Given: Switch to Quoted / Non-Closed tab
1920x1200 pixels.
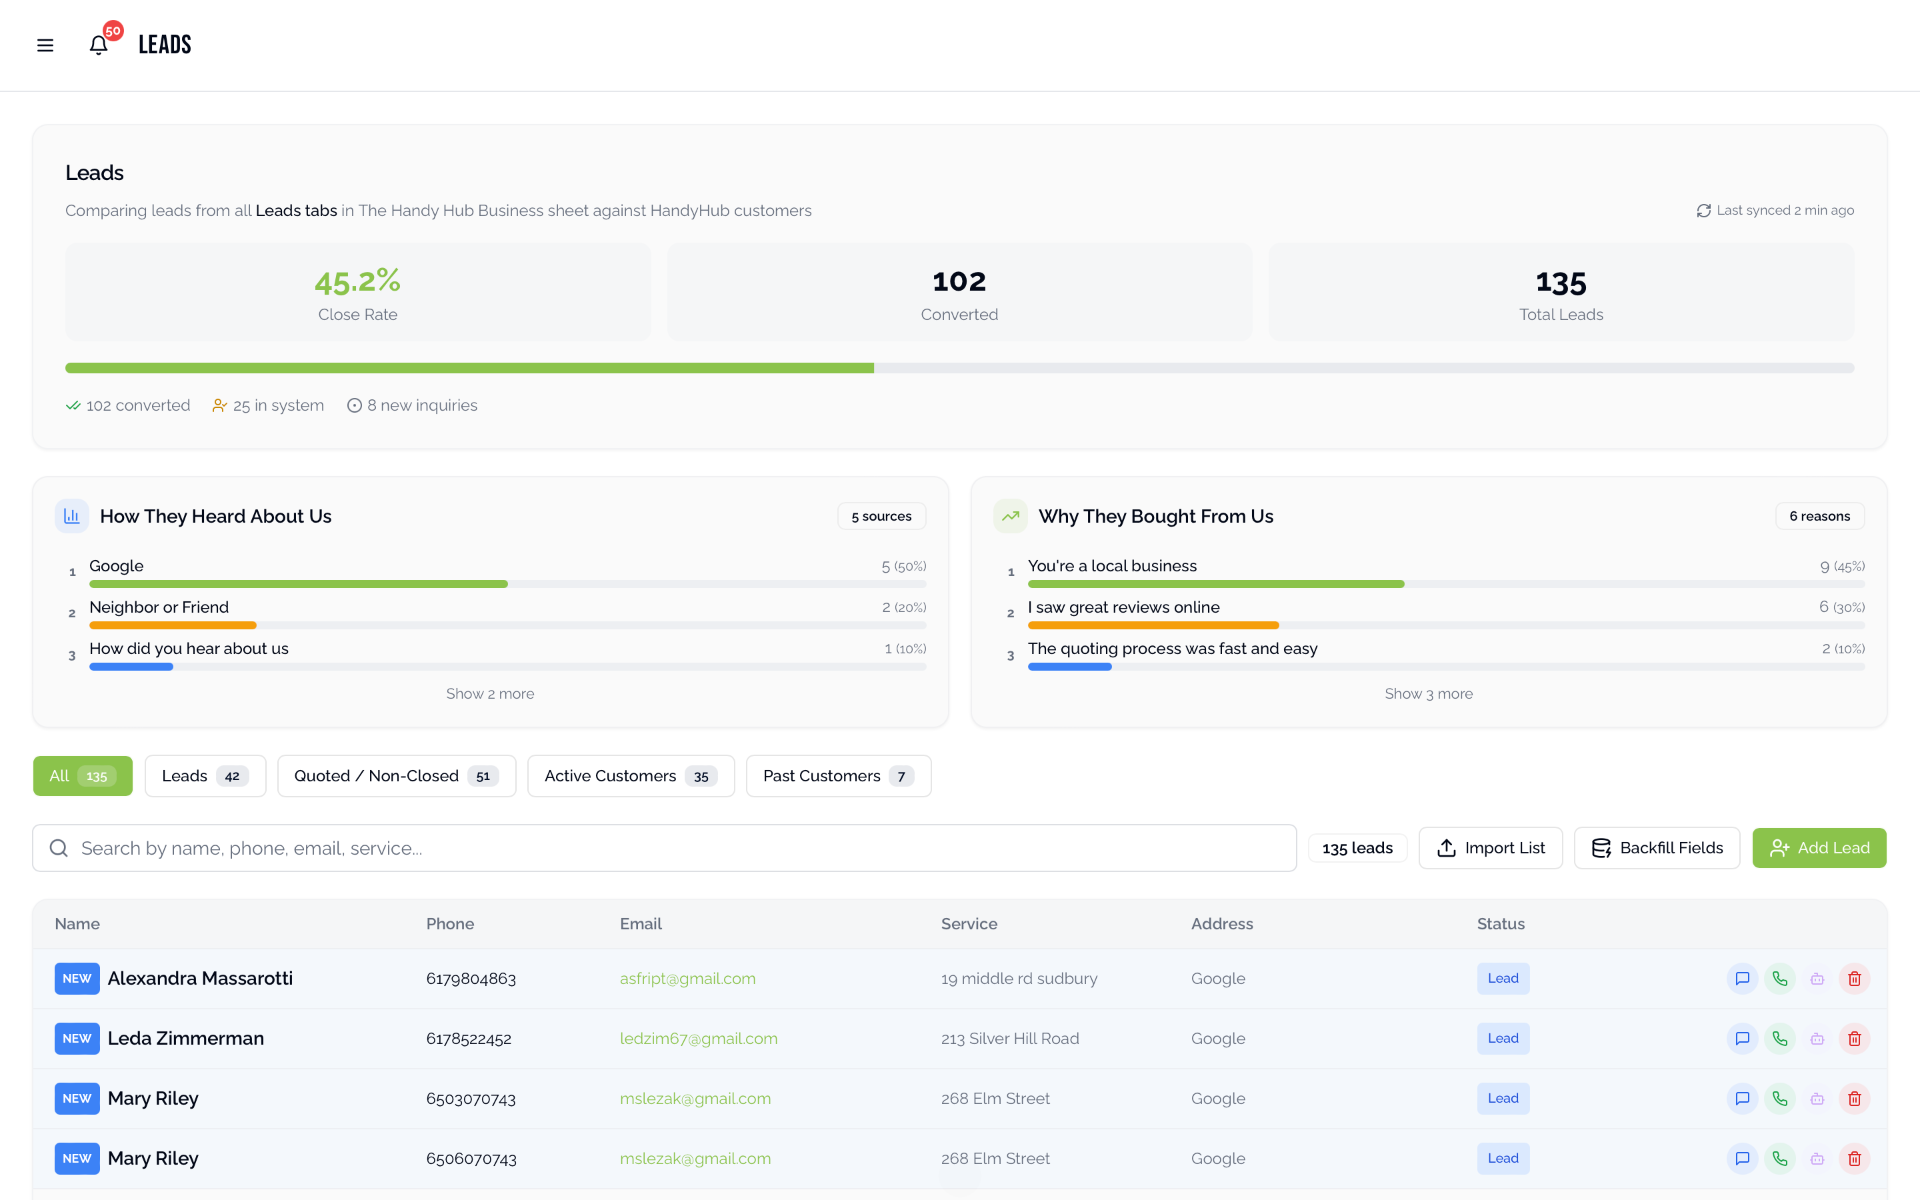Looking at the screenshot, I should click(x=397, y=776).
